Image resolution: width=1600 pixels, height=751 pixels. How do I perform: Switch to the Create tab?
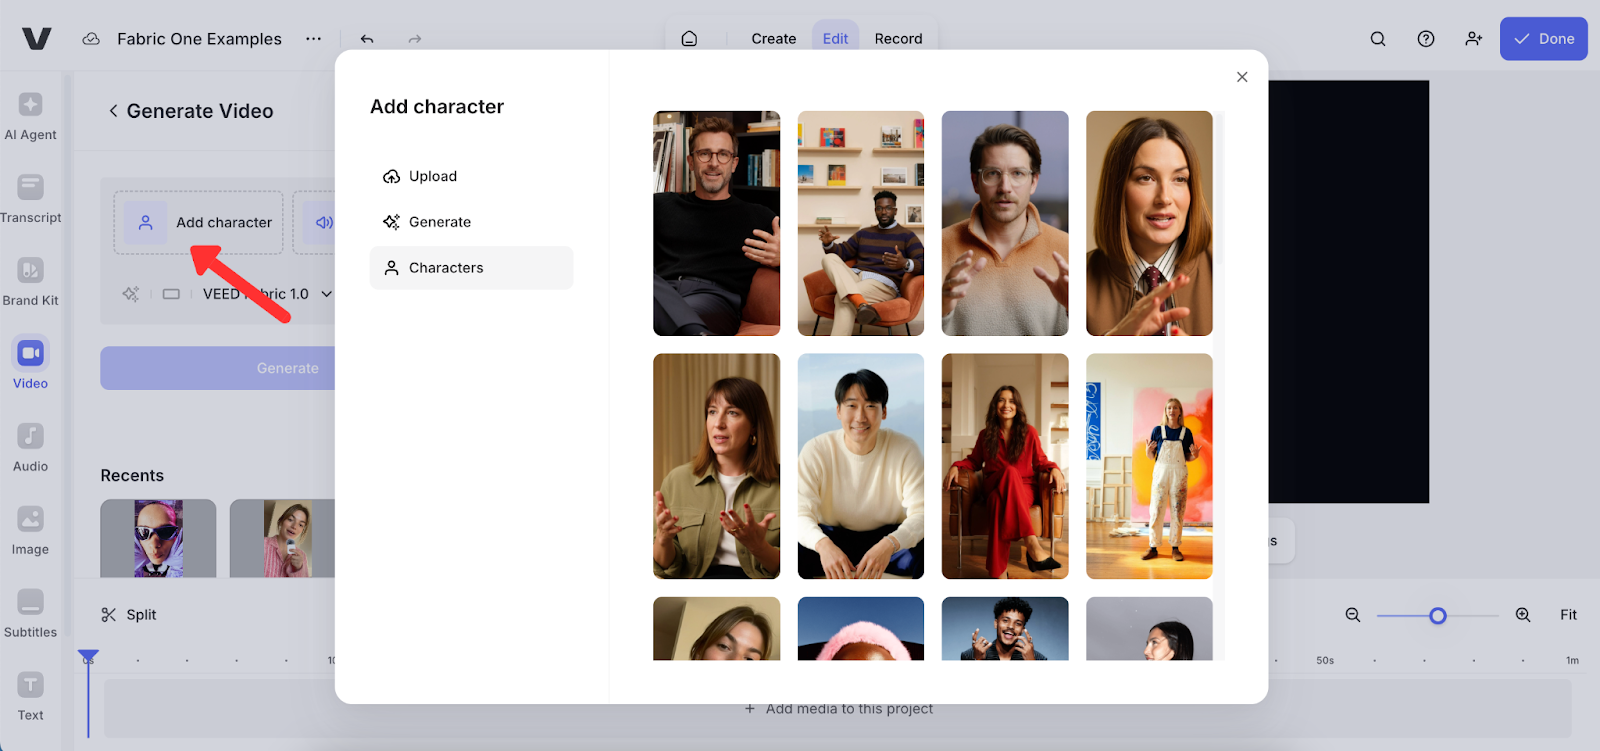pos(774,39)
